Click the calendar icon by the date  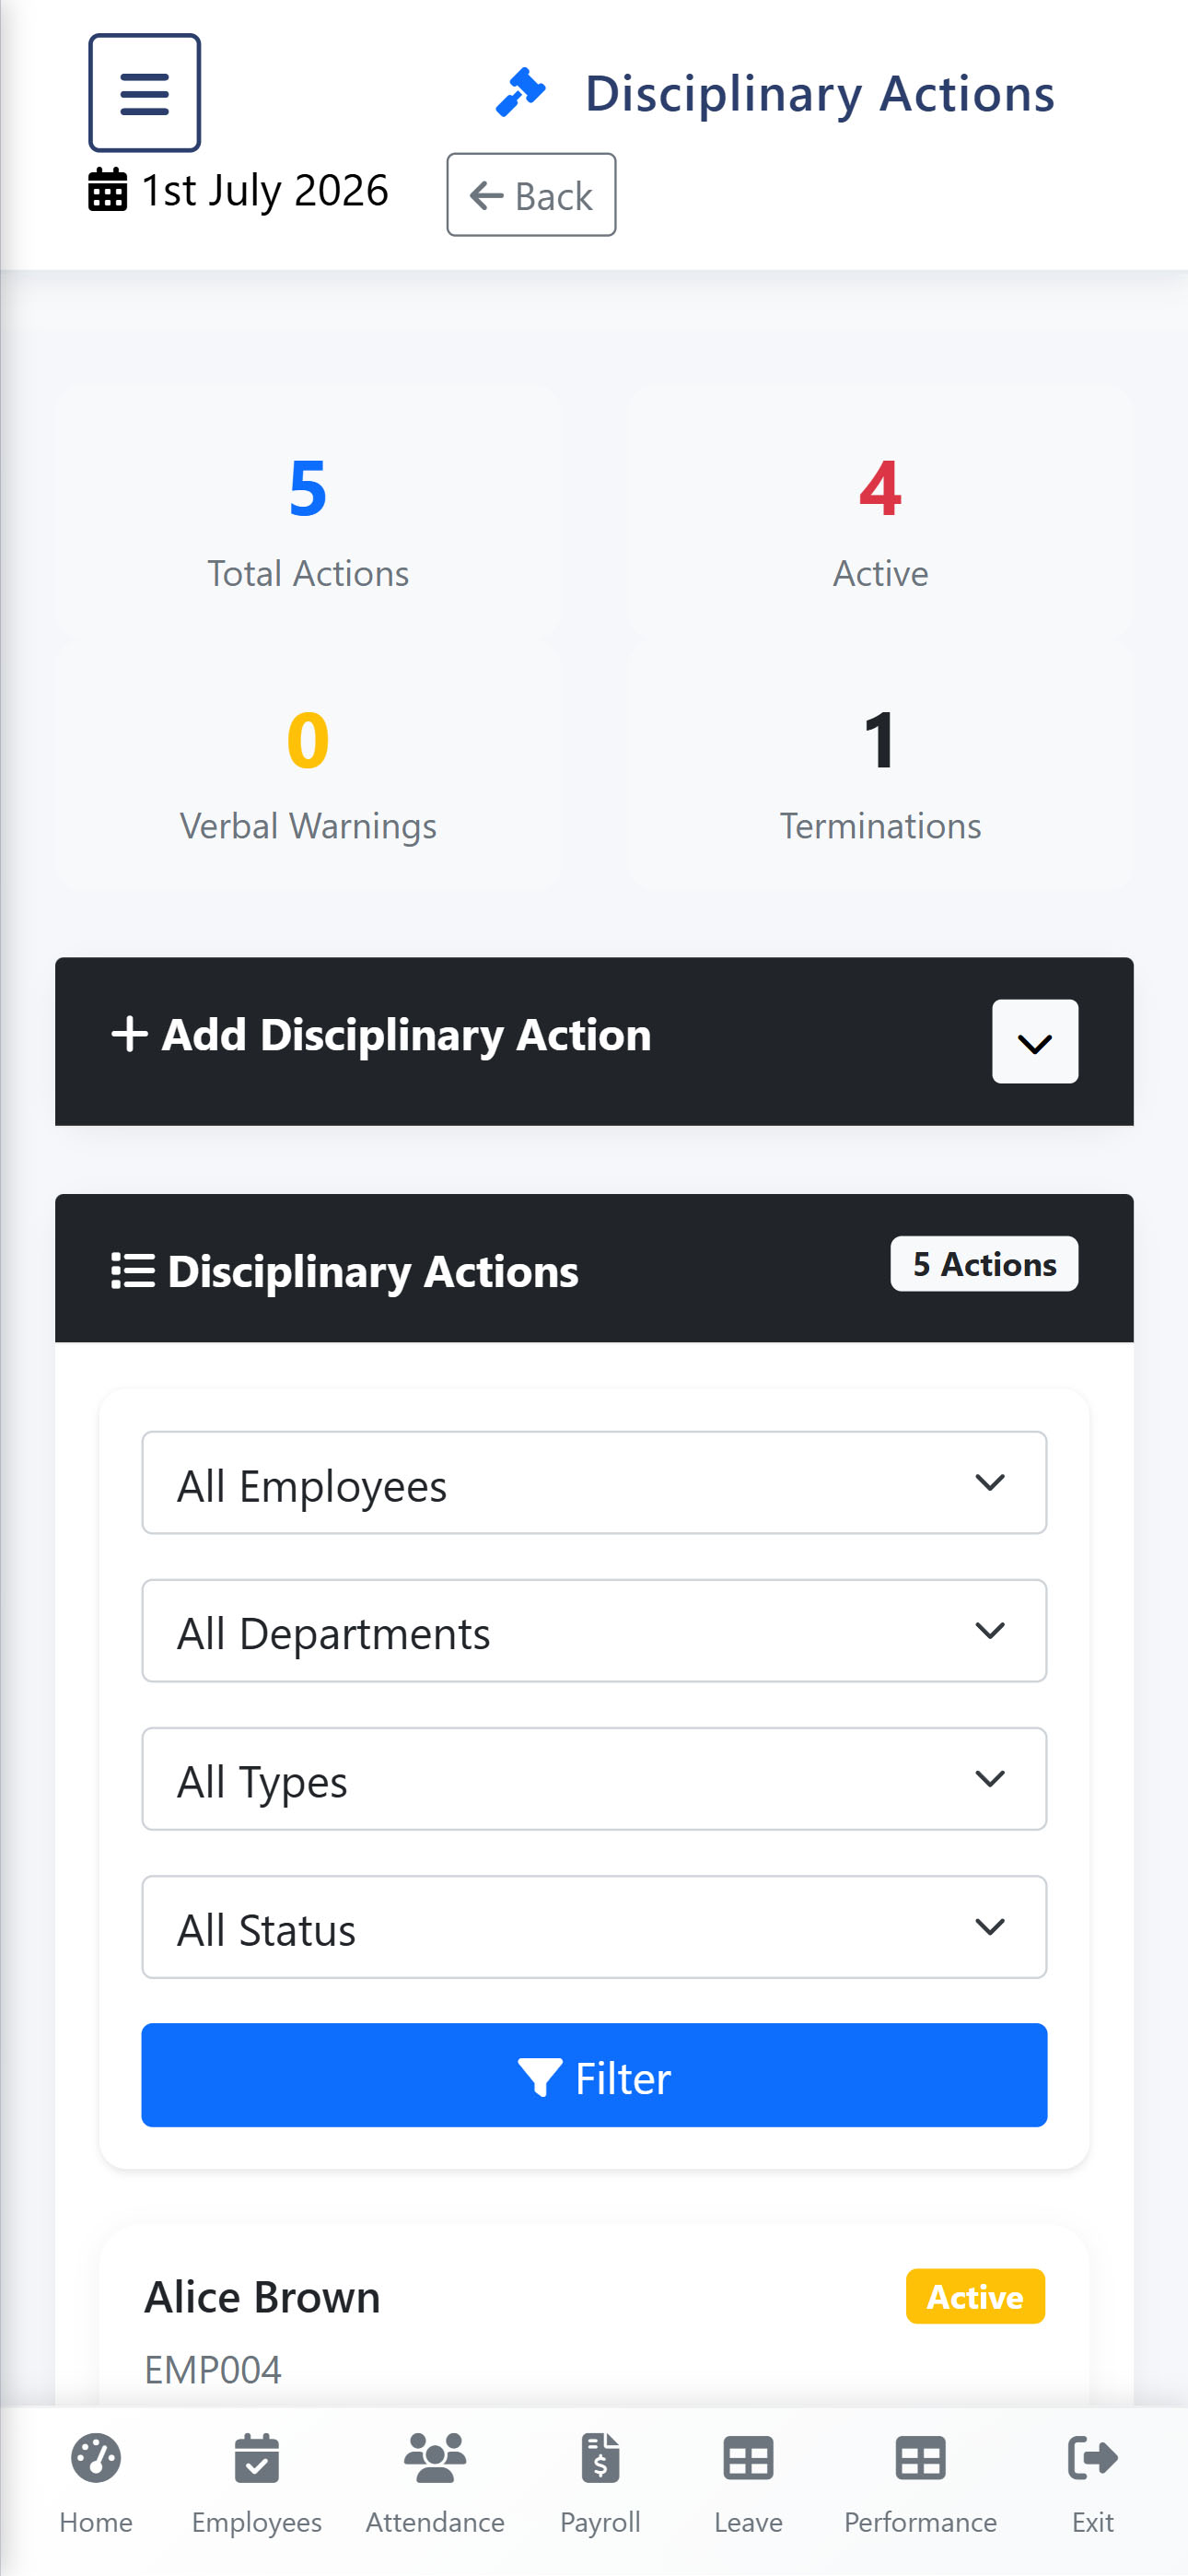pos(108,190)
